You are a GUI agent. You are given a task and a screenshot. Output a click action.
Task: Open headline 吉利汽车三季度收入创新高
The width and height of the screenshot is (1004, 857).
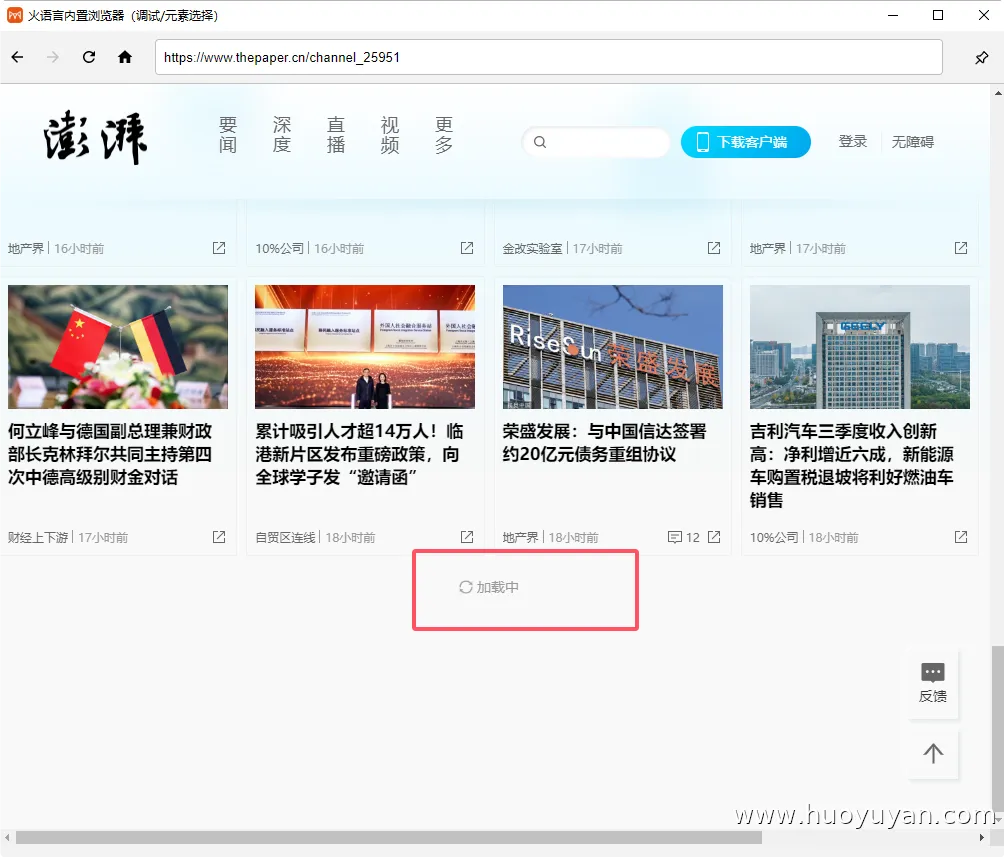(852, 466)
